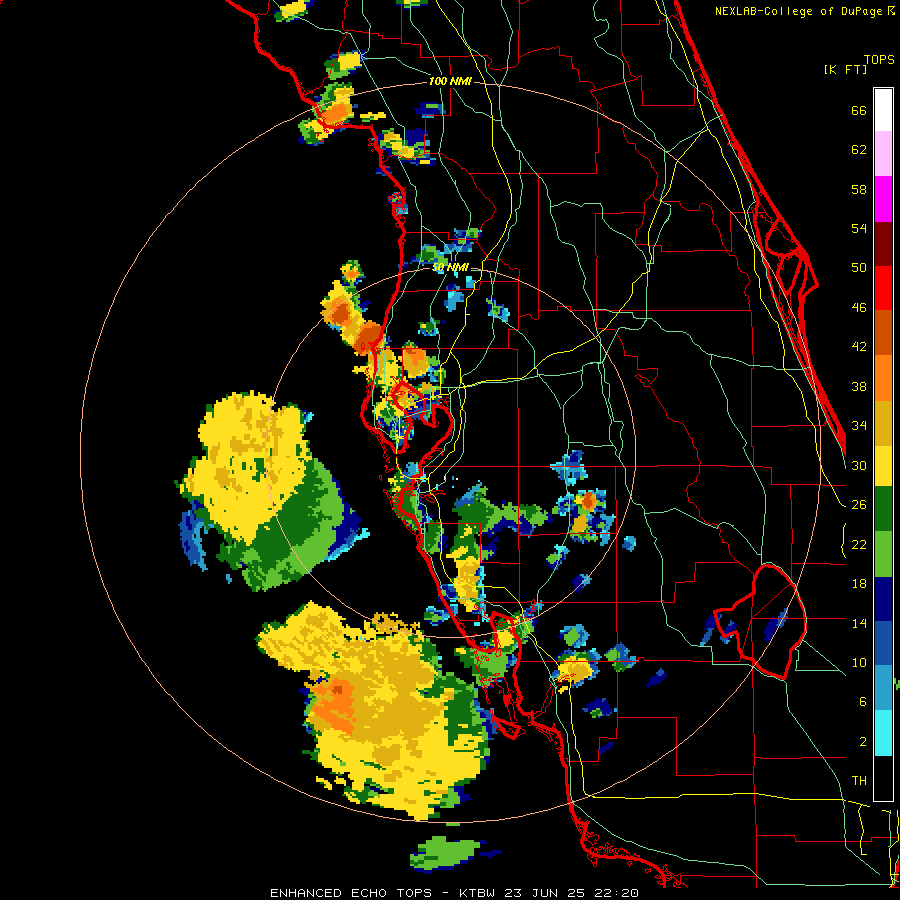Viewport: 900px width, 900px height.
Task: Click the 22 legend value
Action: [859, 544]
